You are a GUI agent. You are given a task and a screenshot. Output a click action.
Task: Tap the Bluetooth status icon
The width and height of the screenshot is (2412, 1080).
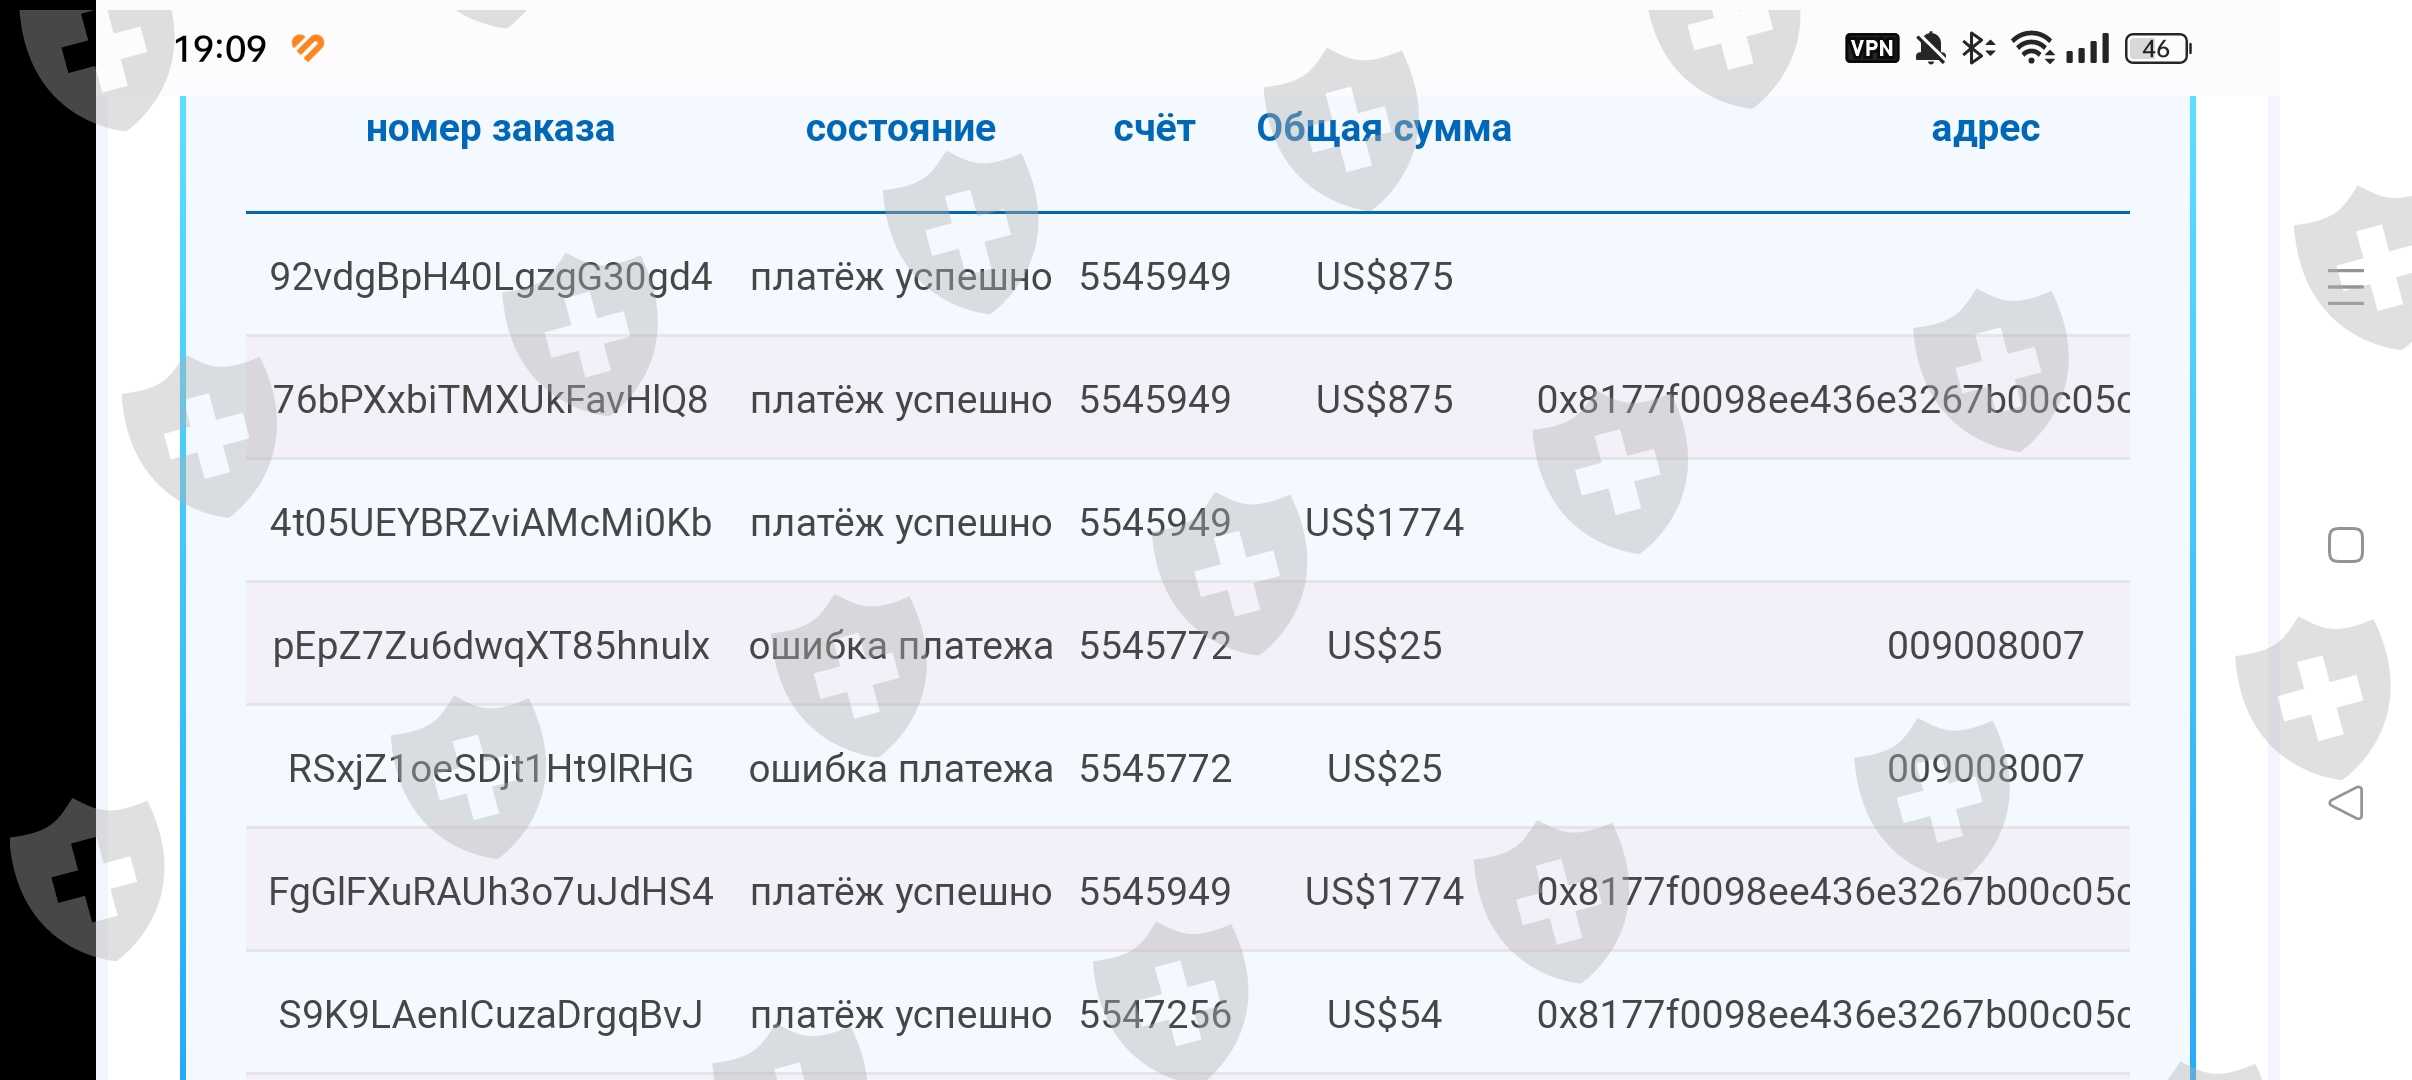[1976, 48]
